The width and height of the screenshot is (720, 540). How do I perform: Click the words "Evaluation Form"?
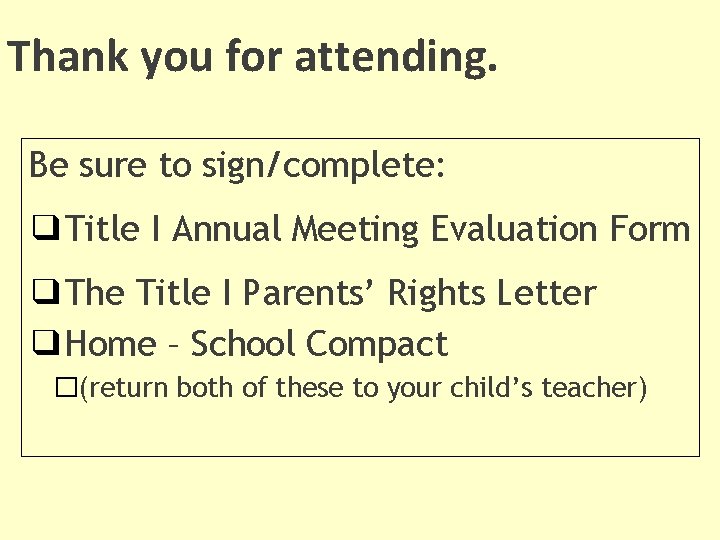coord(560,230)
